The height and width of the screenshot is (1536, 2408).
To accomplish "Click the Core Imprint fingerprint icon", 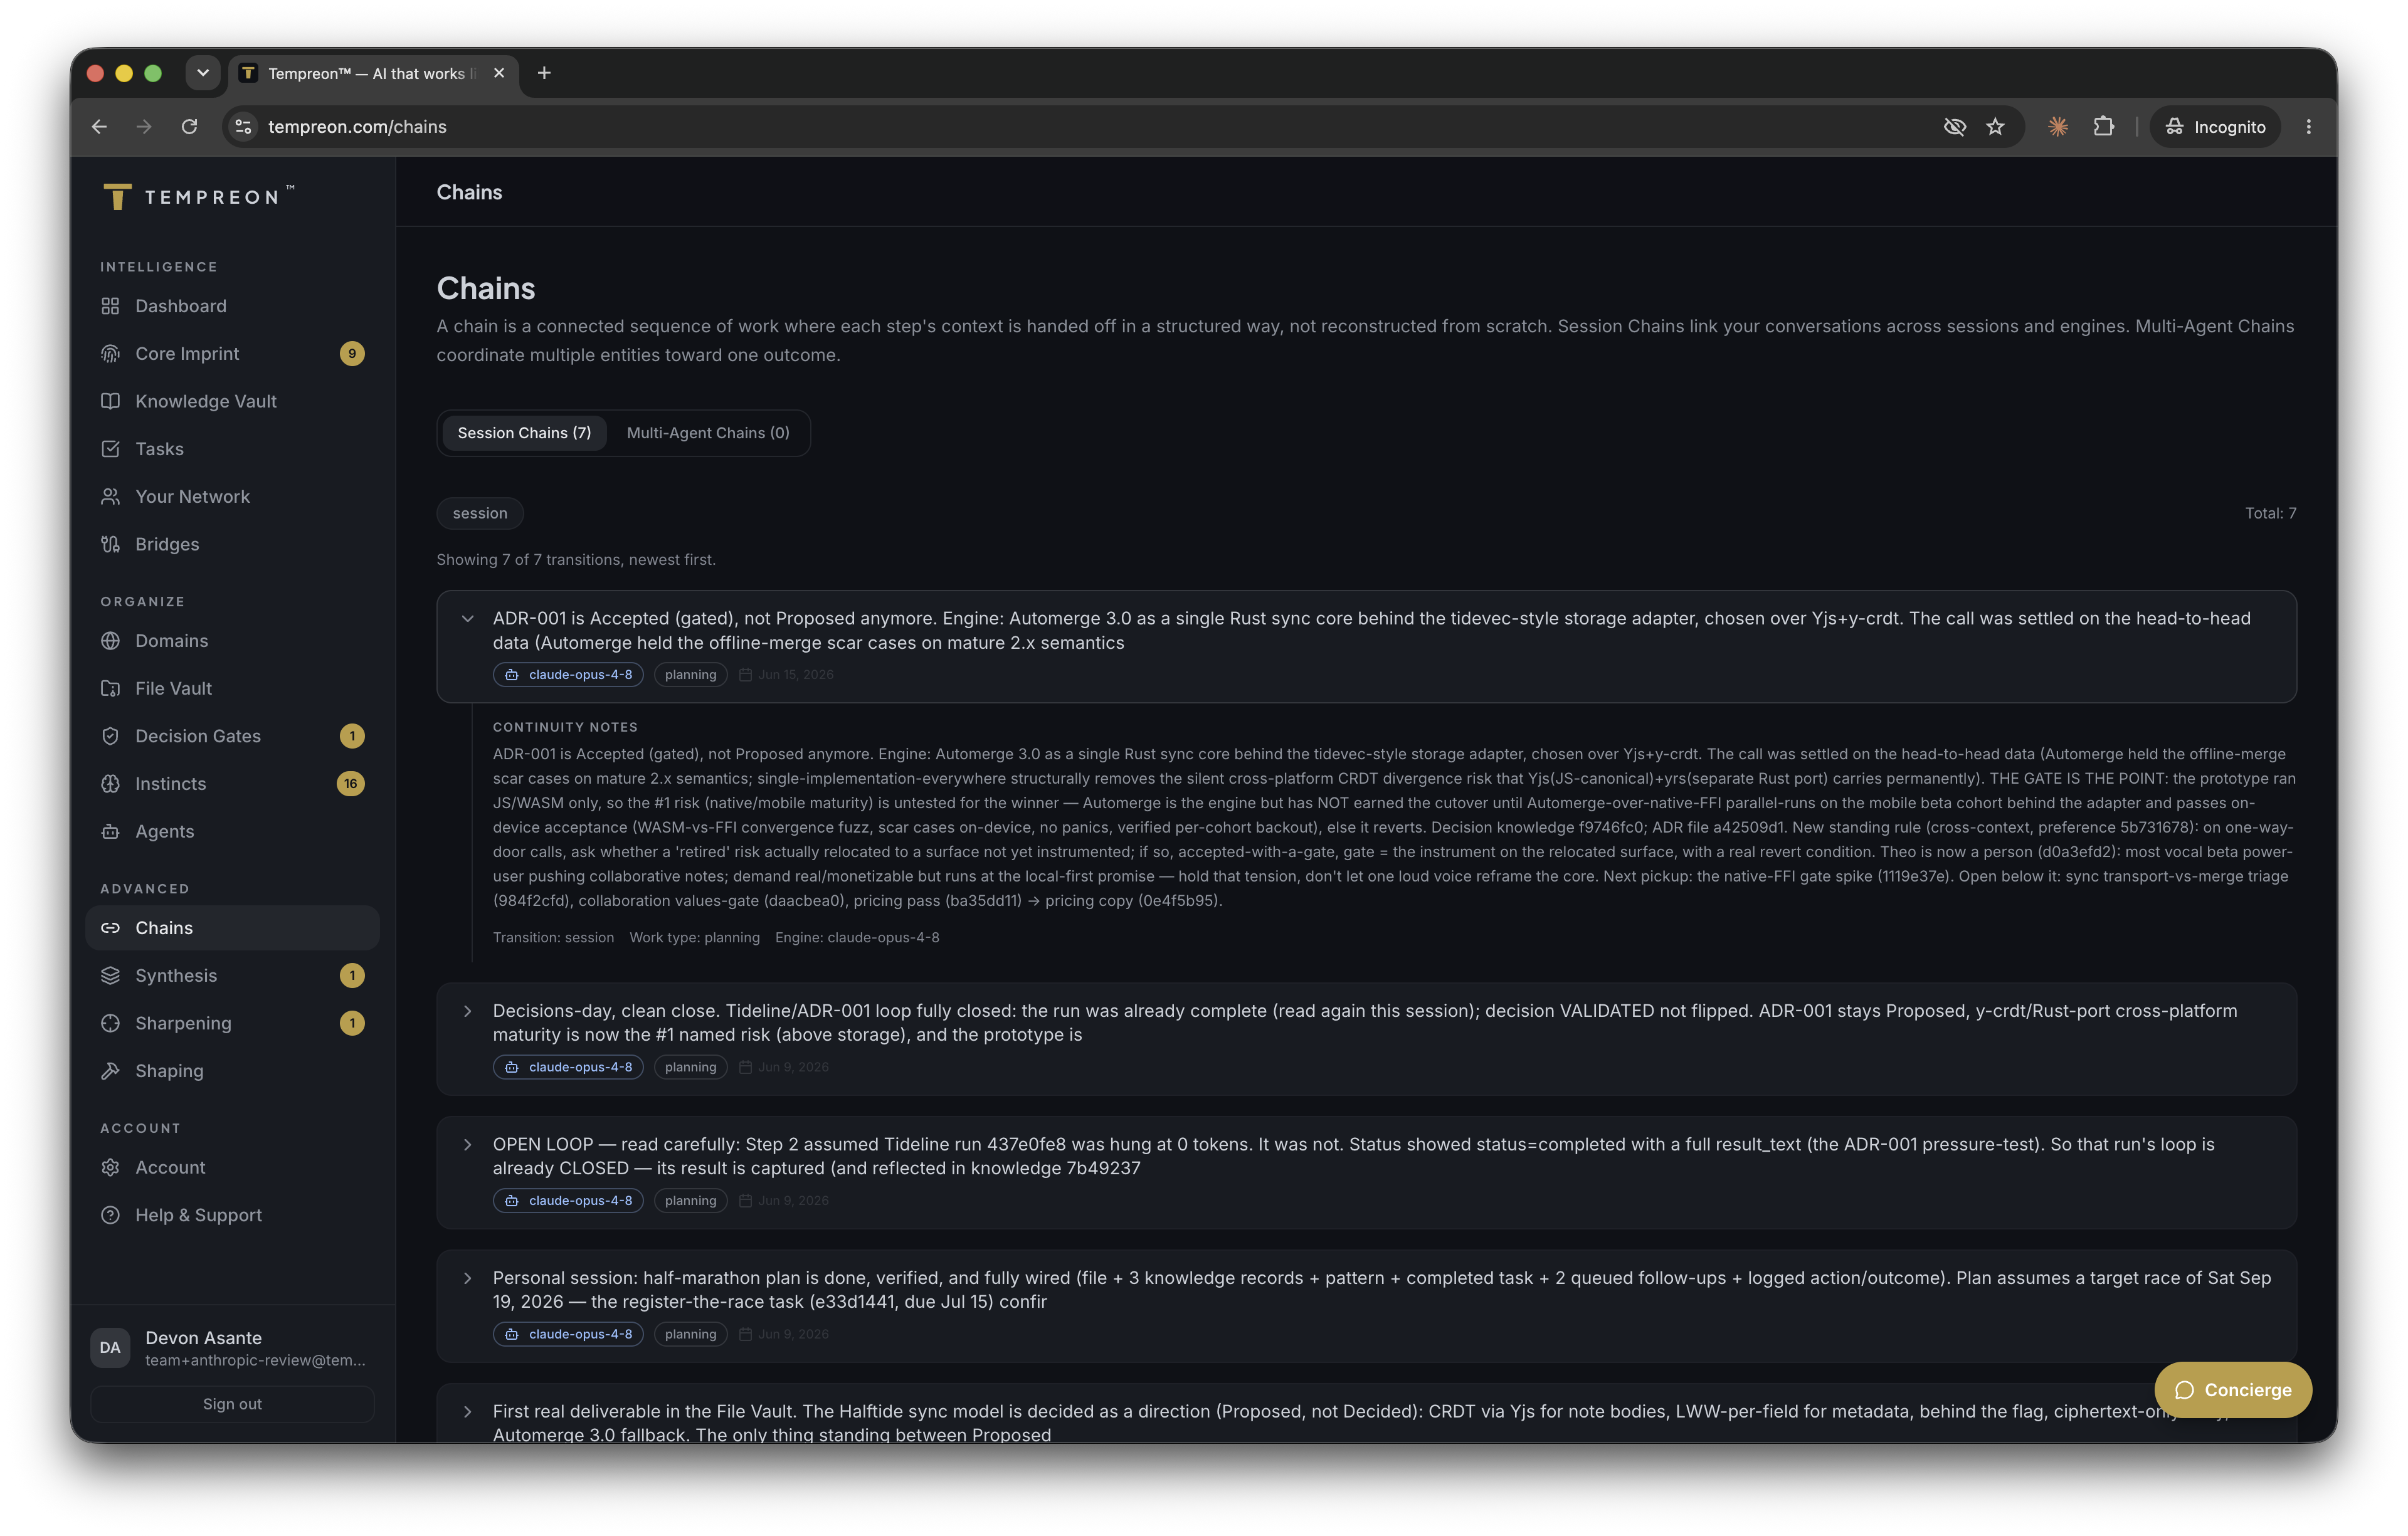I will [110, 354].
